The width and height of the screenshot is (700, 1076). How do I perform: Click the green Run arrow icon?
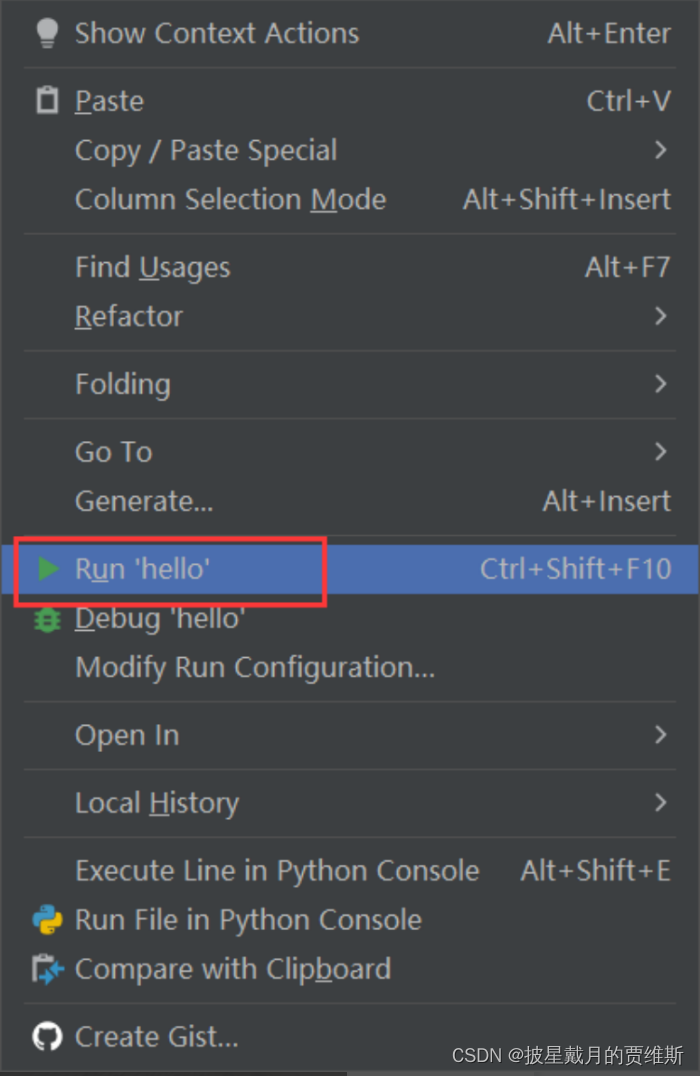click(47, 569)
